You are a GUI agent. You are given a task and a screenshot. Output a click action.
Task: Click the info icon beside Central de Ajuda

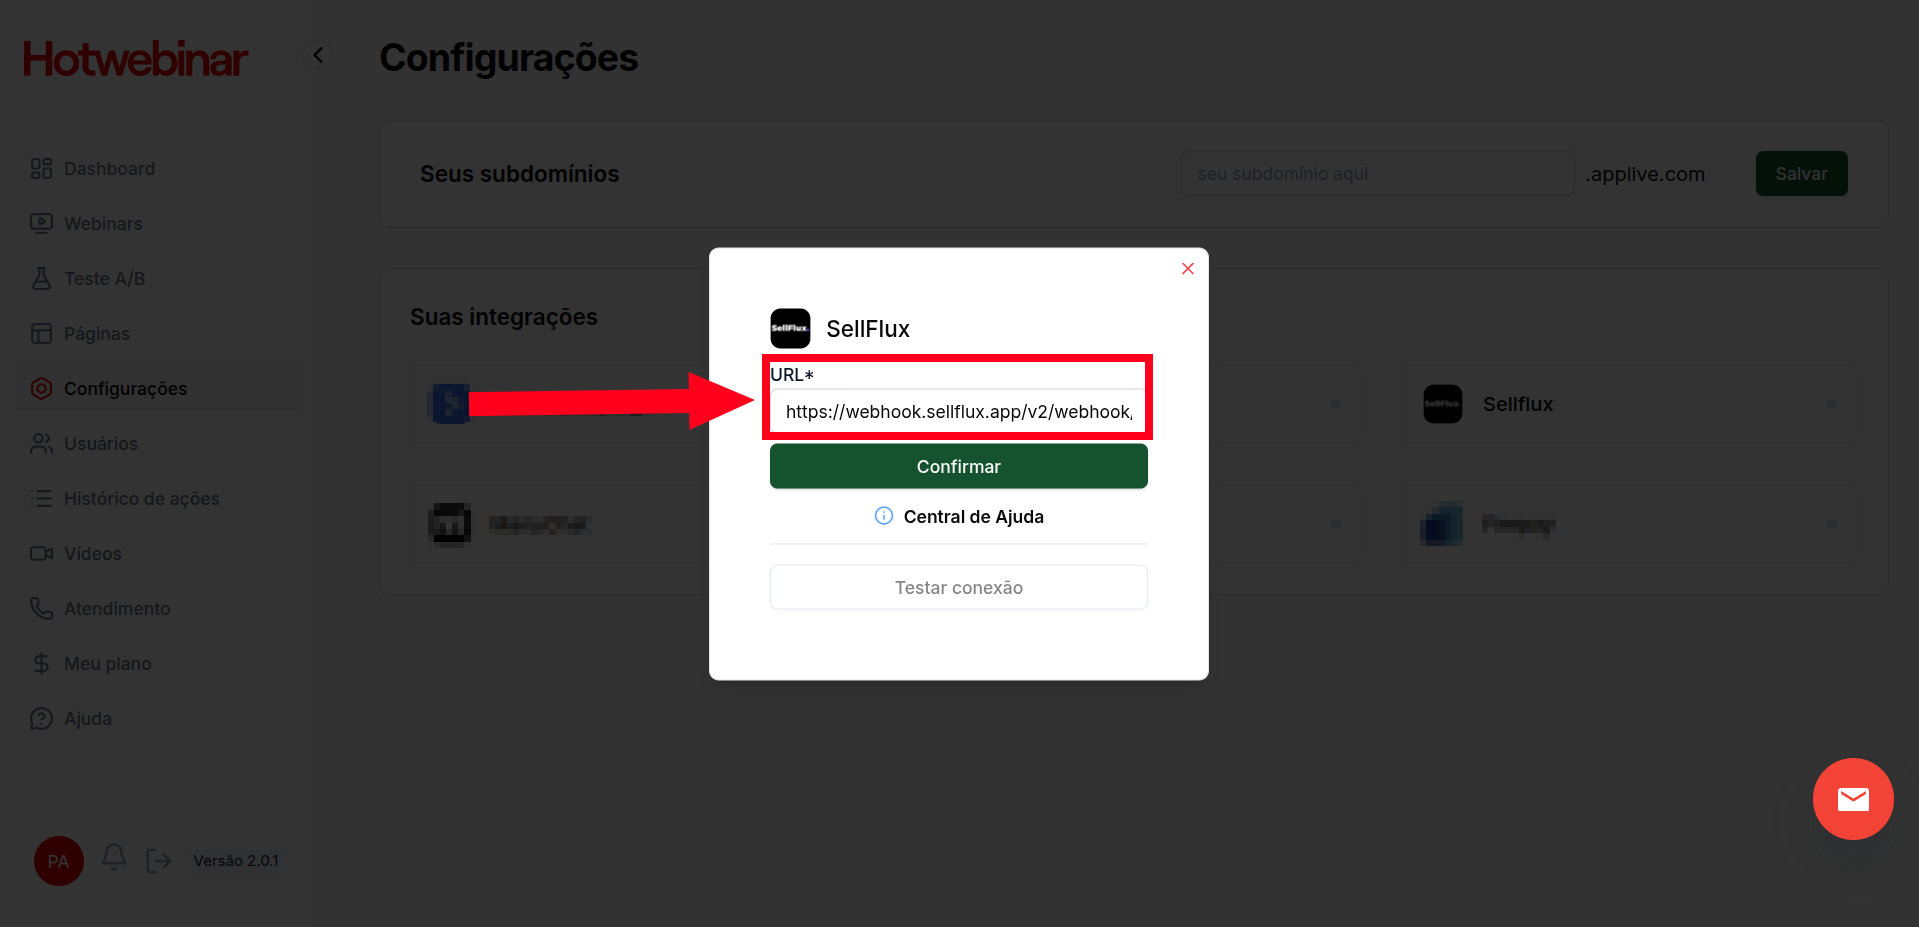[884, 516]
